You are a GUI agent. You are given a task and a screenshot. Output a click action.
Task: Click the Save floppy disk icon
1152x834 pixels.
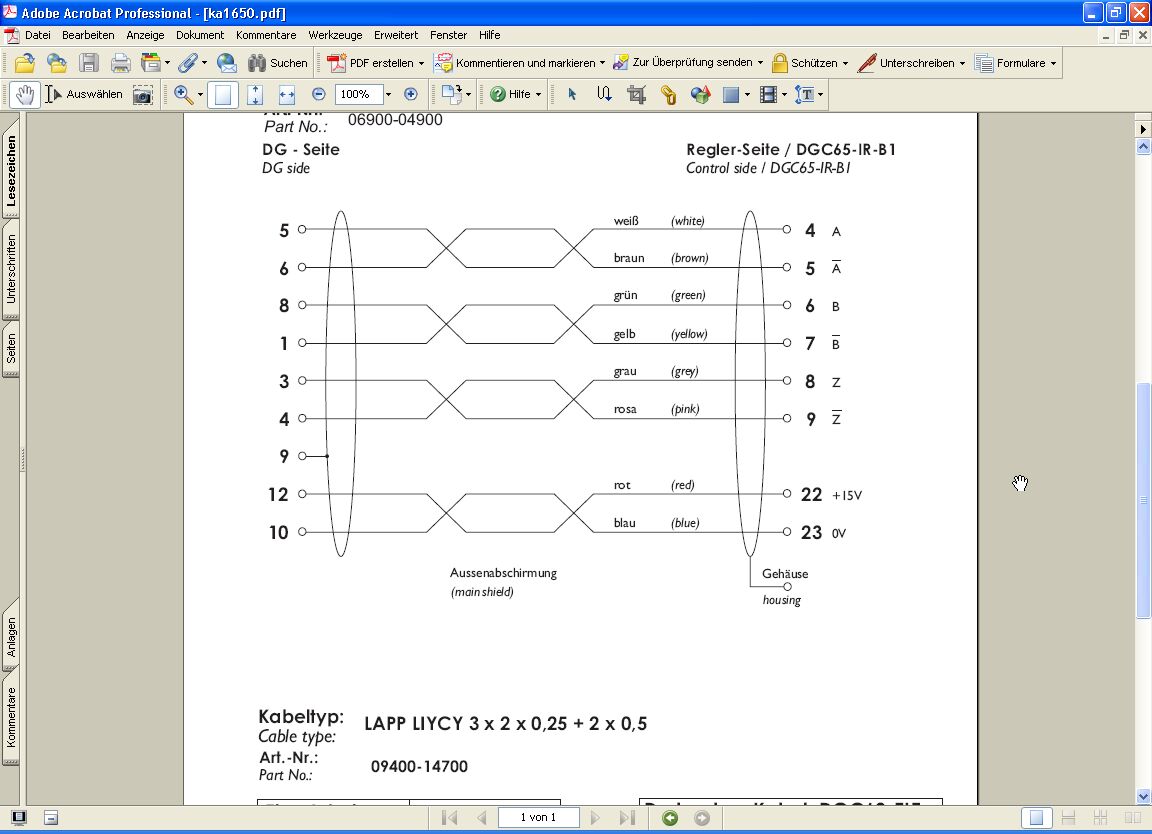point(89,63)
